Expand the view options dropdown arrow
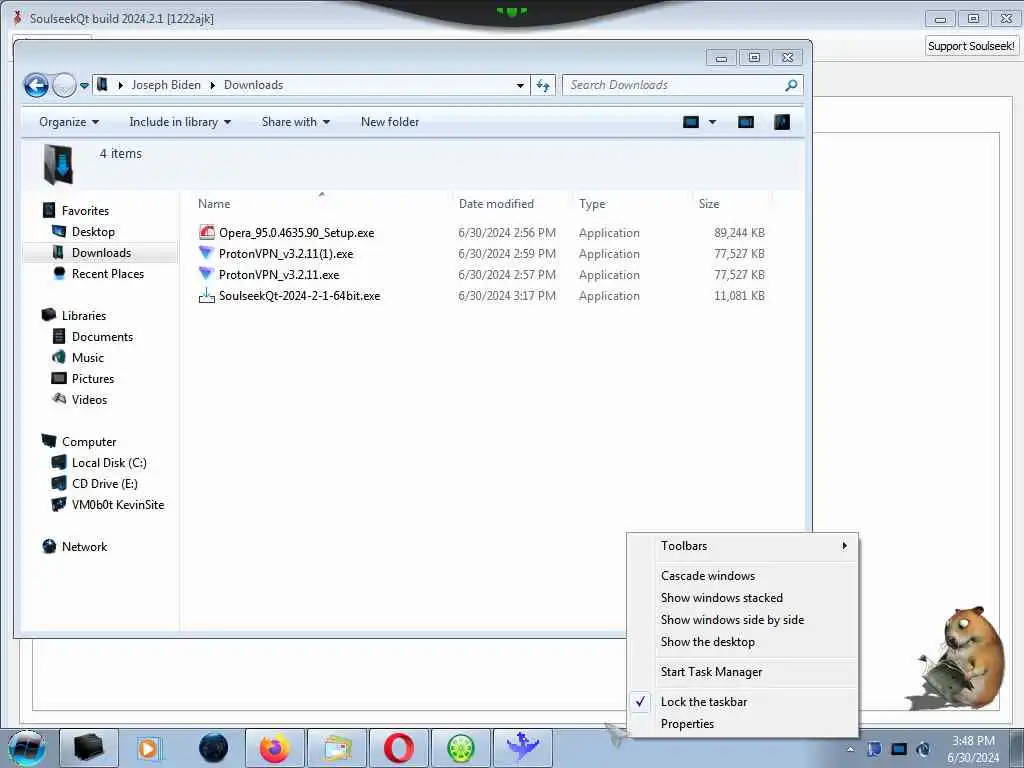The width and height of the screenshot is (1024, 768). (712, 122)
